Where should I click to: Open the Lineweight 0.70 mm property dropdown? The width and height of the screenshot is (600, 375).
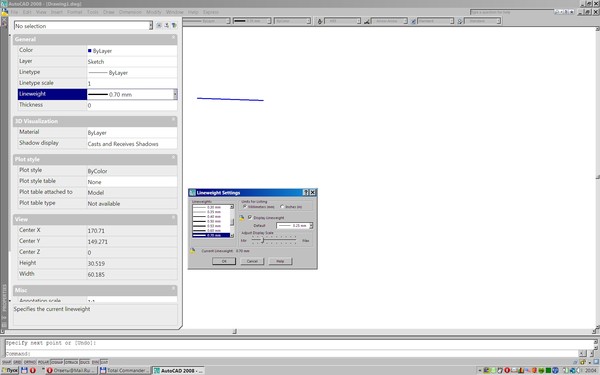coord(175,94)
